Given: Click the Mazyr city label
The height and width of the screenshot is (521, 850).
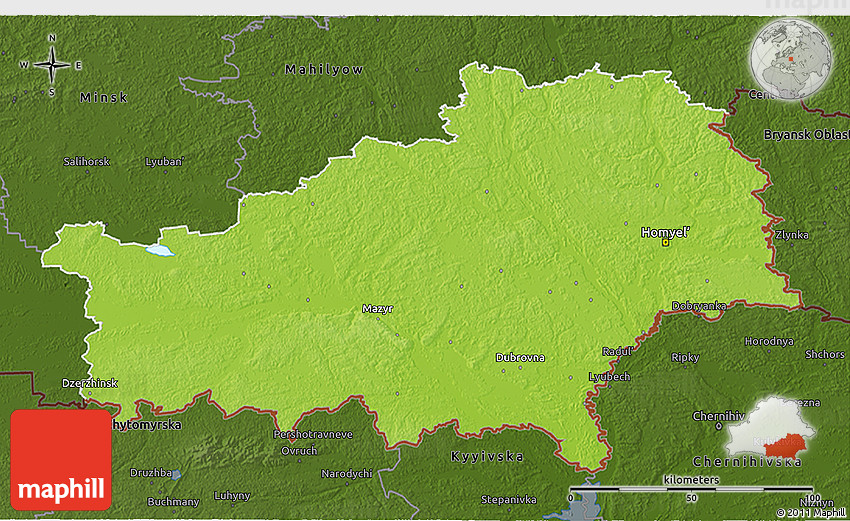Looking at the screenshot, I should coord(378,309).
